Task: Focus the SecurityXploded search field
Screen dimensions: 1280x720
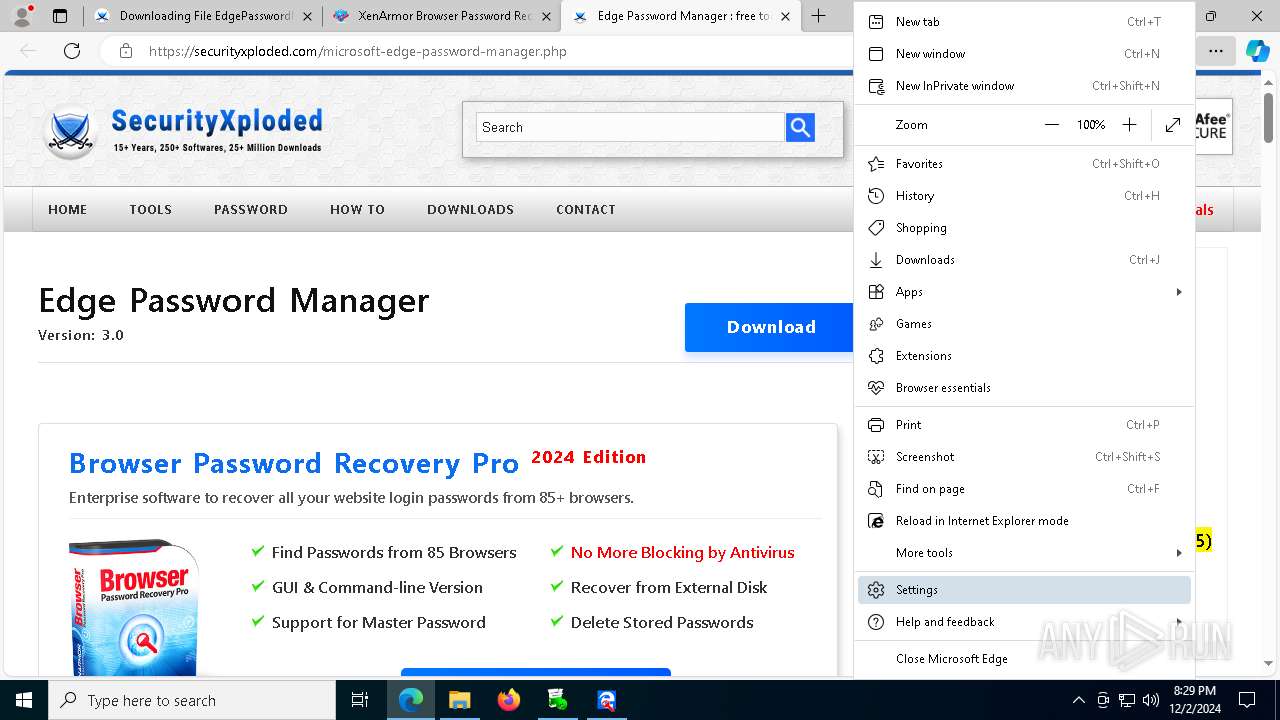Action: (x=631, y=127)
